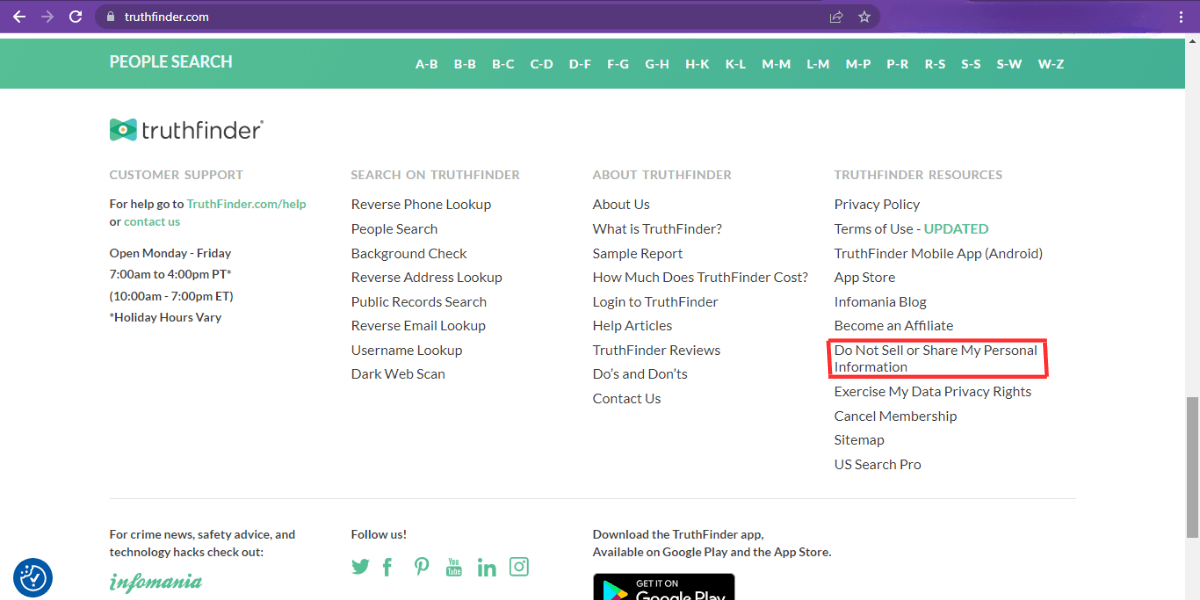Select the S-W people search range
This screenshot has height=600, width=1200.
1009,64
